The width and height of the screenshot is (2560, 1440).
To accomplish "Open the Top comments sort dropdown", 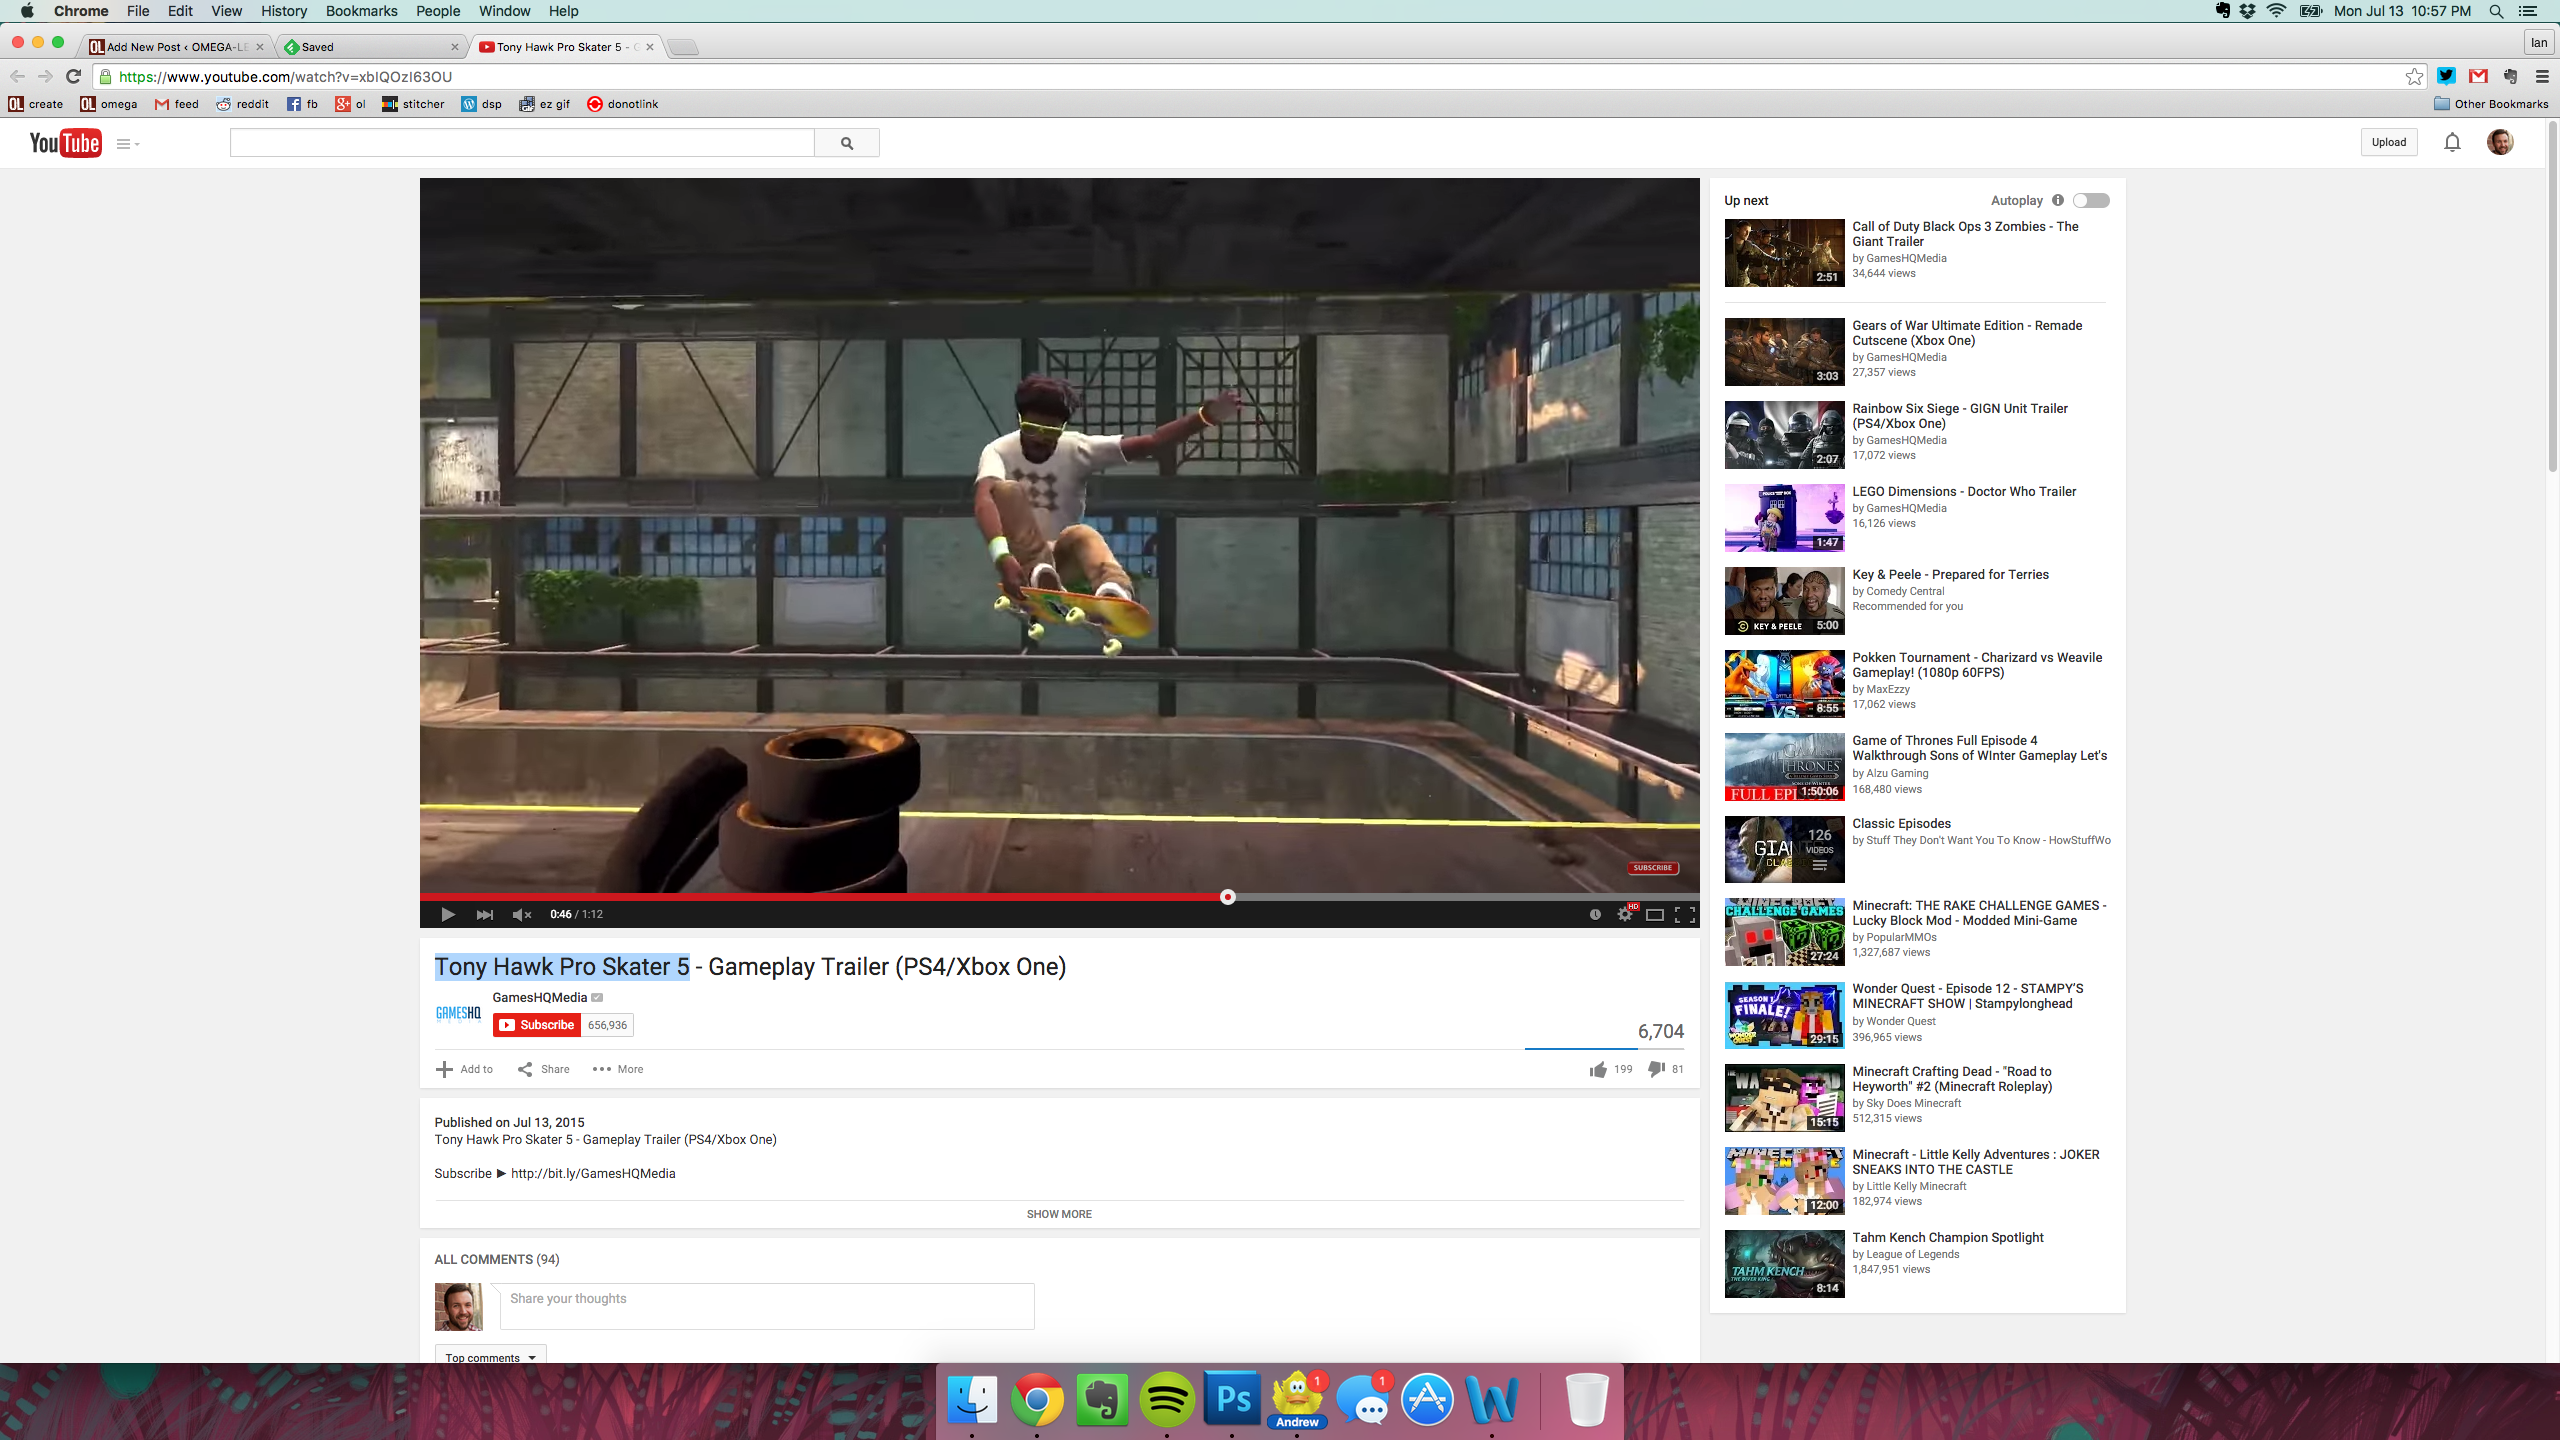I will pyautogui.click(x=490, y=1356).
